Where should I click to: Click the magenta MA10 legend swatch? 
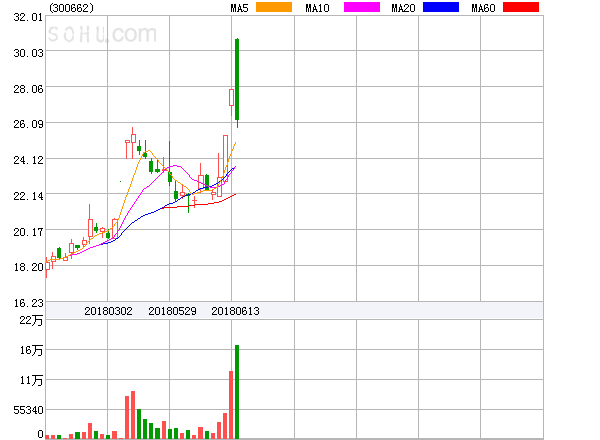(362, 7)
